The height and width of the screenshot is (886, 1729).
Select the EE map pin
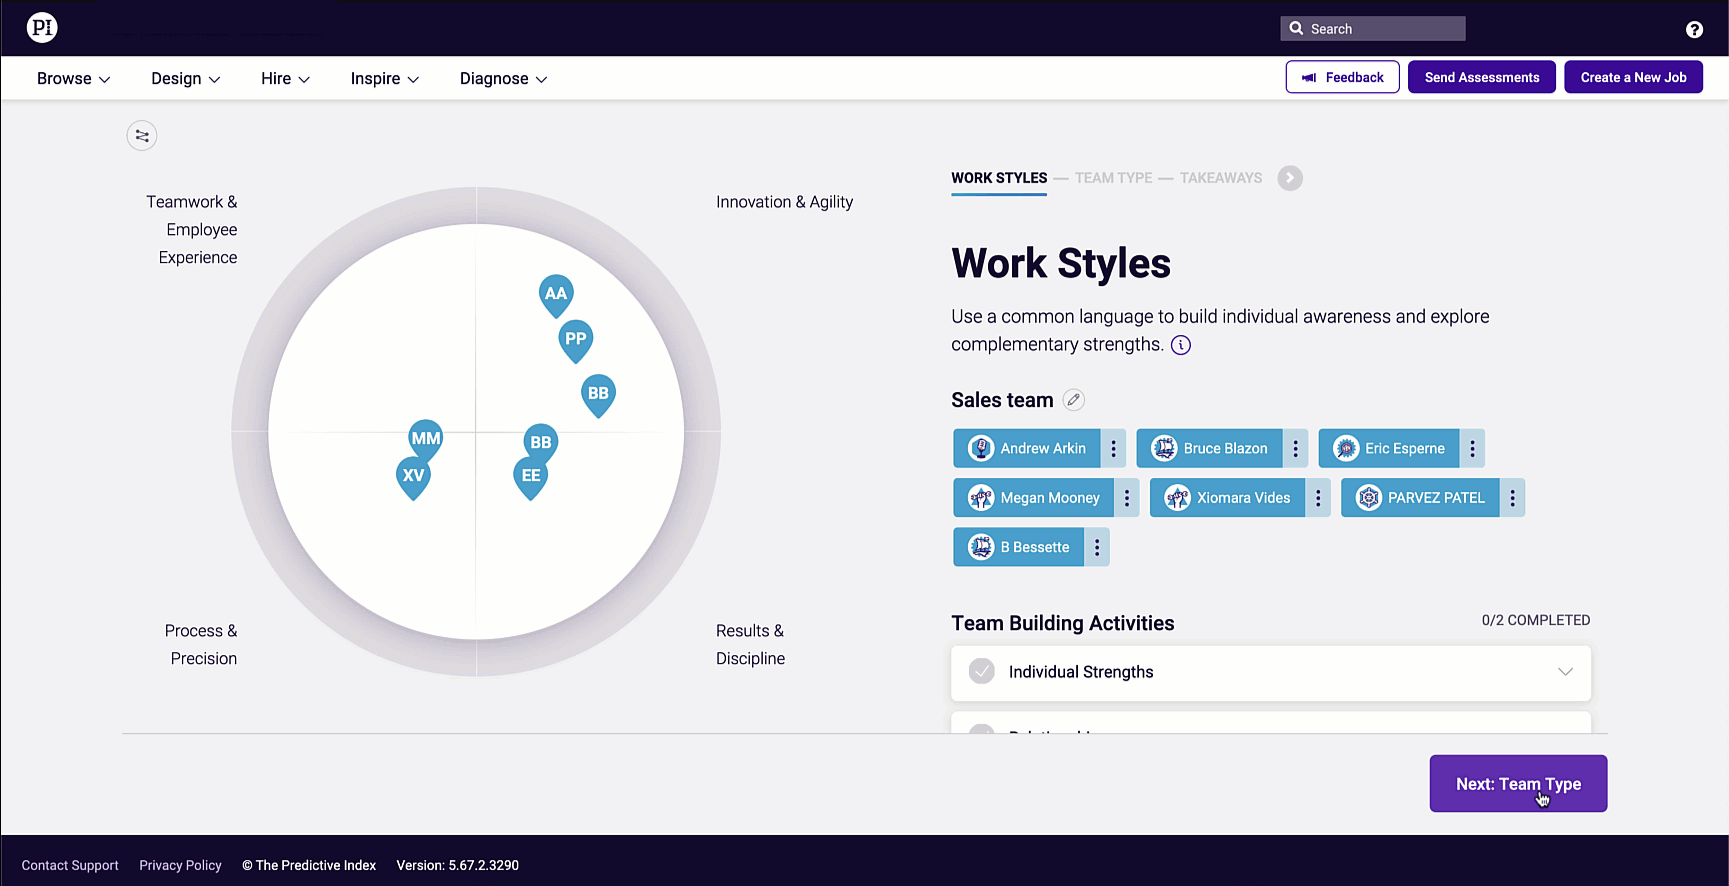tap(531, 477)
